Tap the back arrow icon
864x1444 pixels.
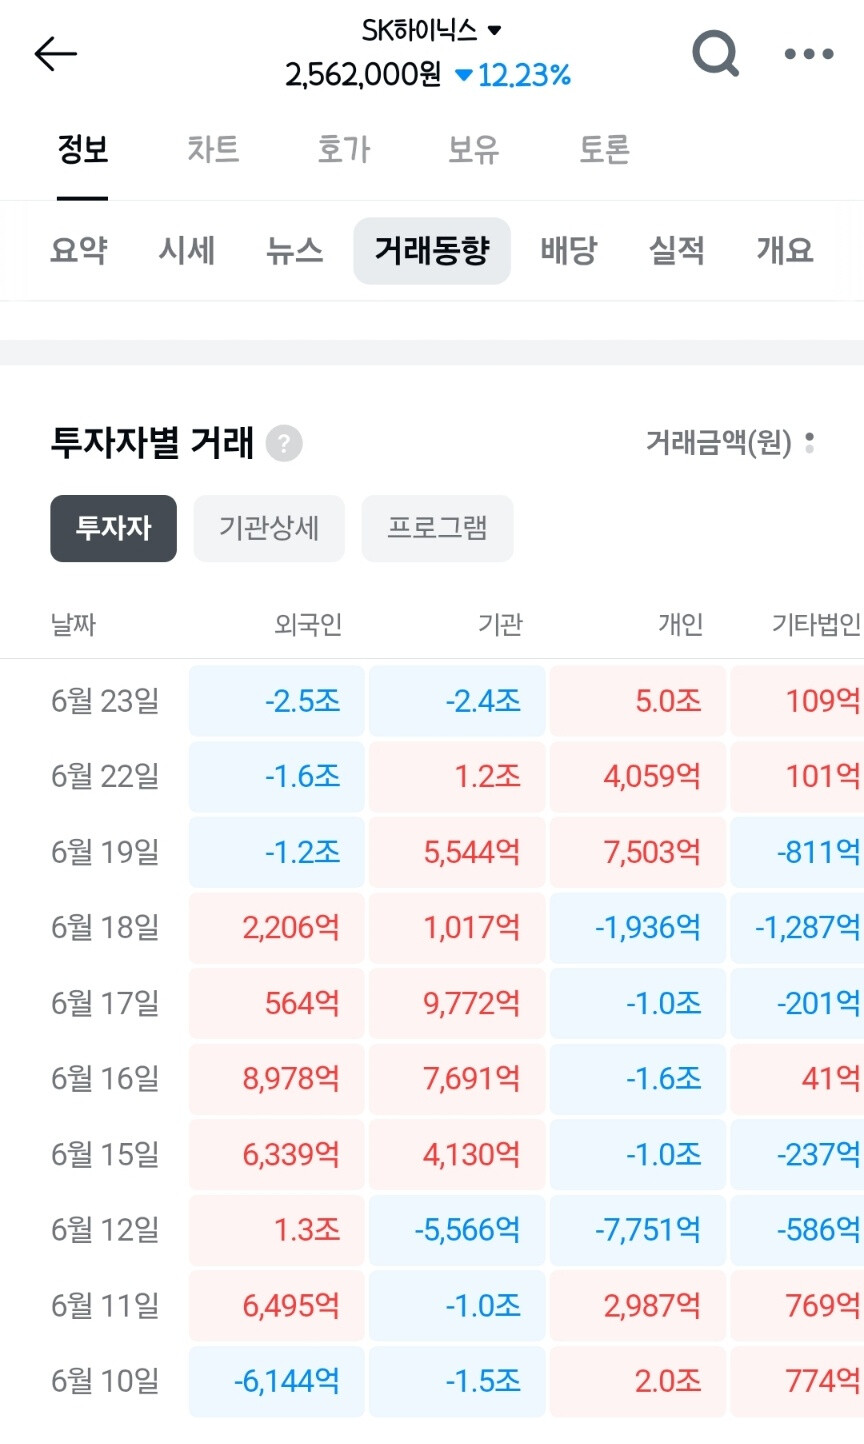tap(55, 53)
